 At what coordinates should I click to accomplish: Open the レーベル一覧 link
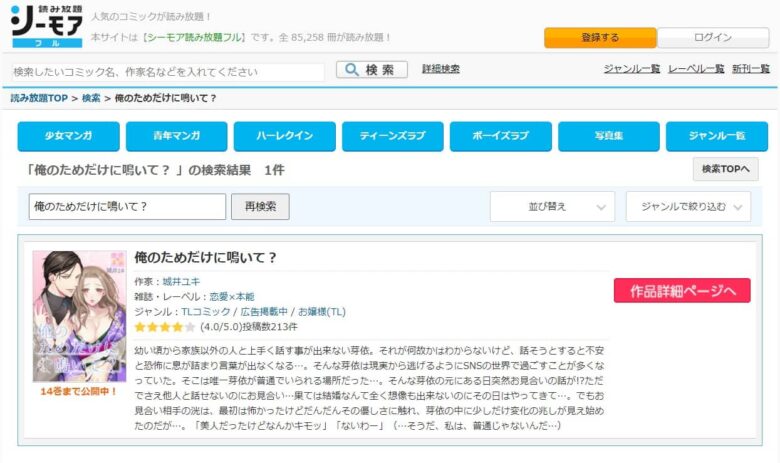(x=696, y=69)
